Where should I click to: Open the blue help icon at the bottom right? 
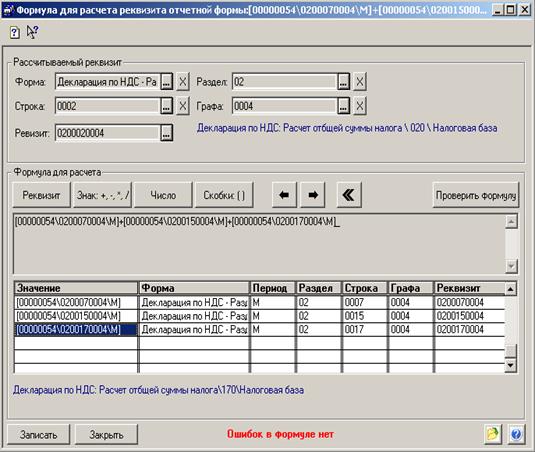tap(516, 434)
